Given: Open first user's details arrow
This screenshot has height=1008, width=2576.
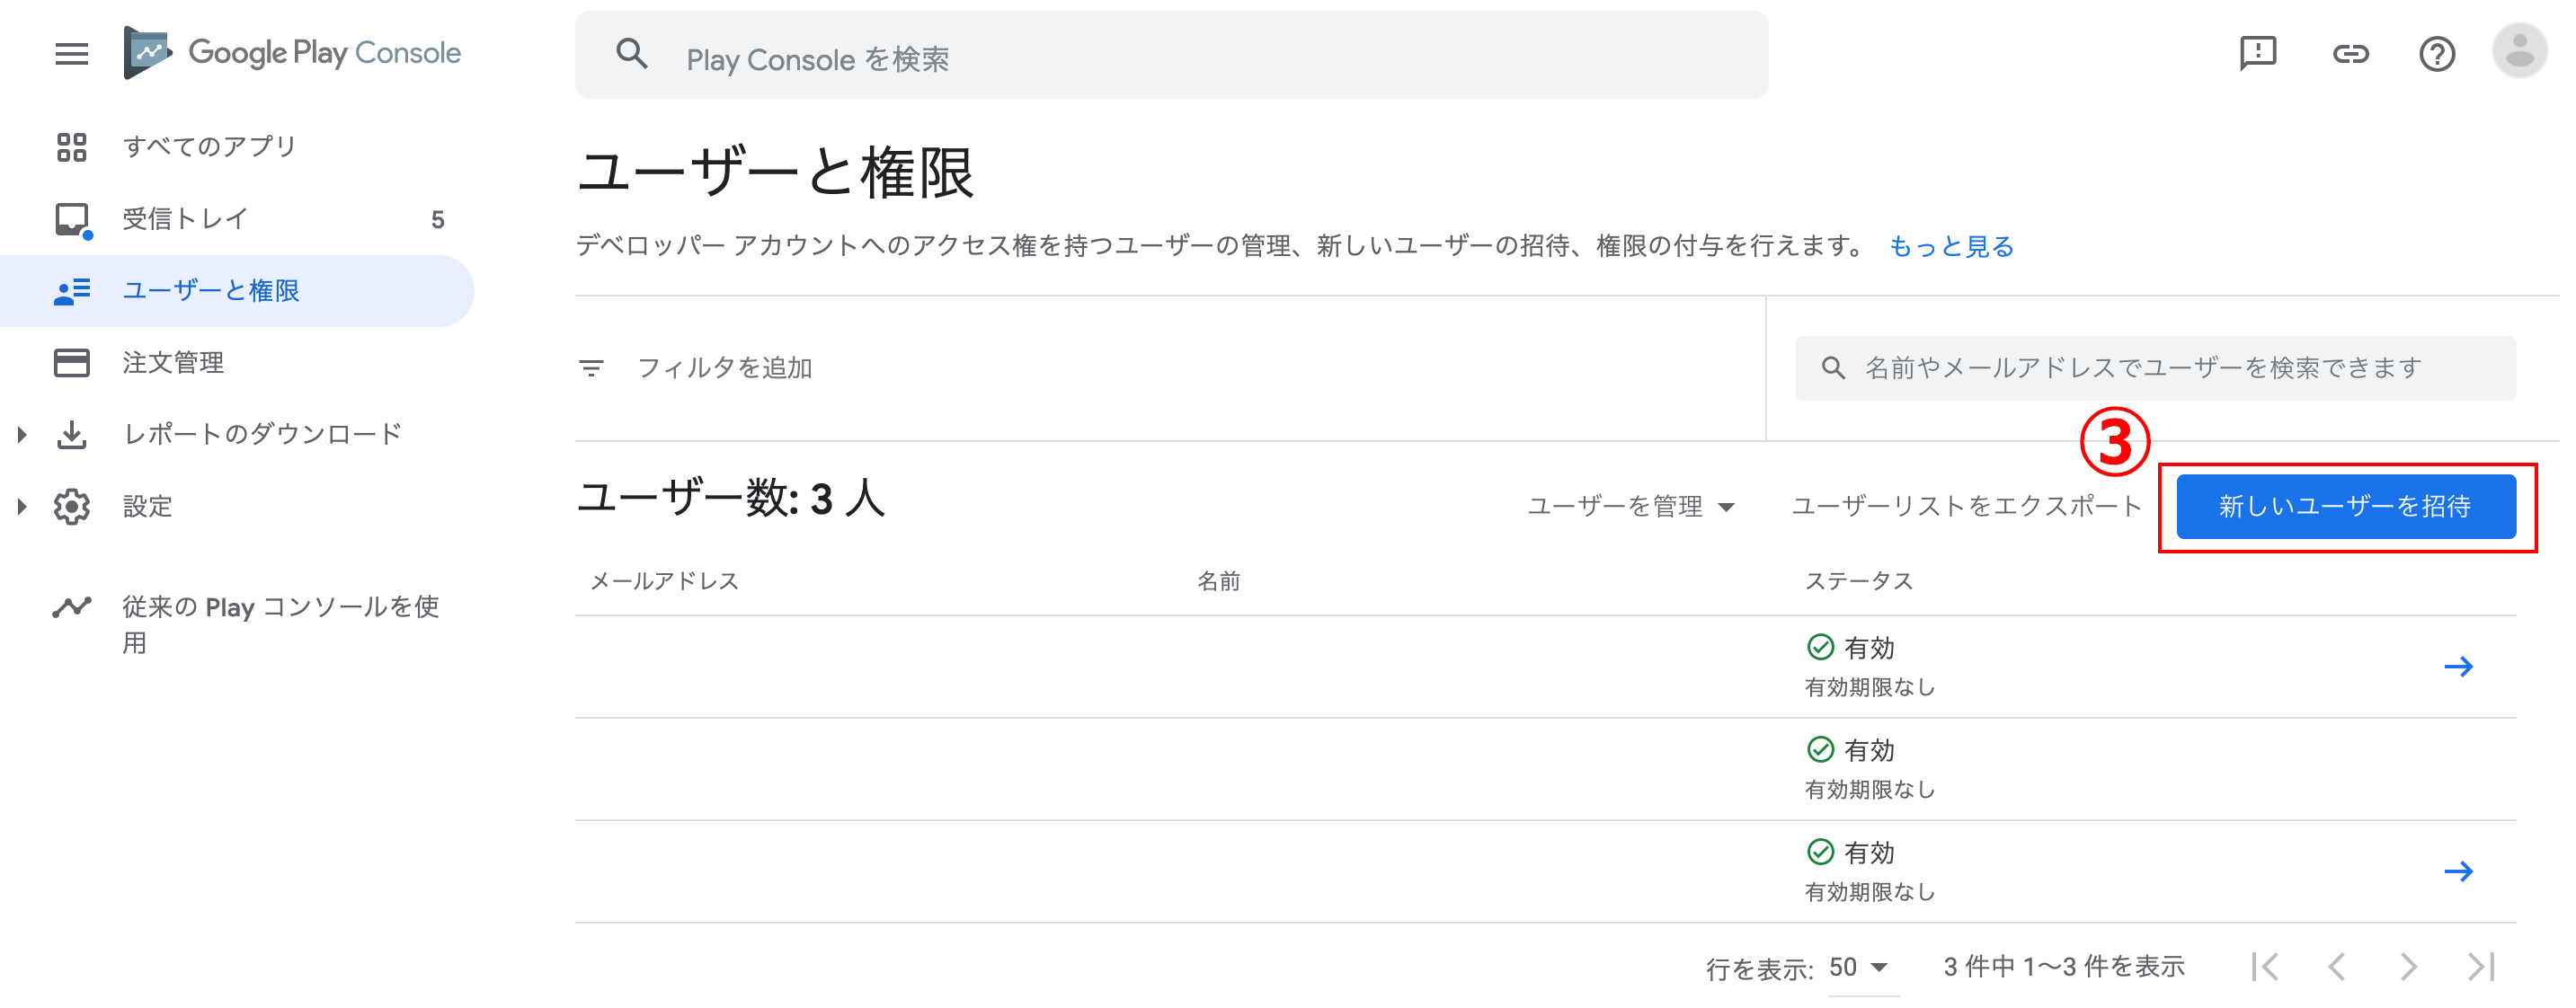Looking at the screenshot, I should coord(2458,666).
